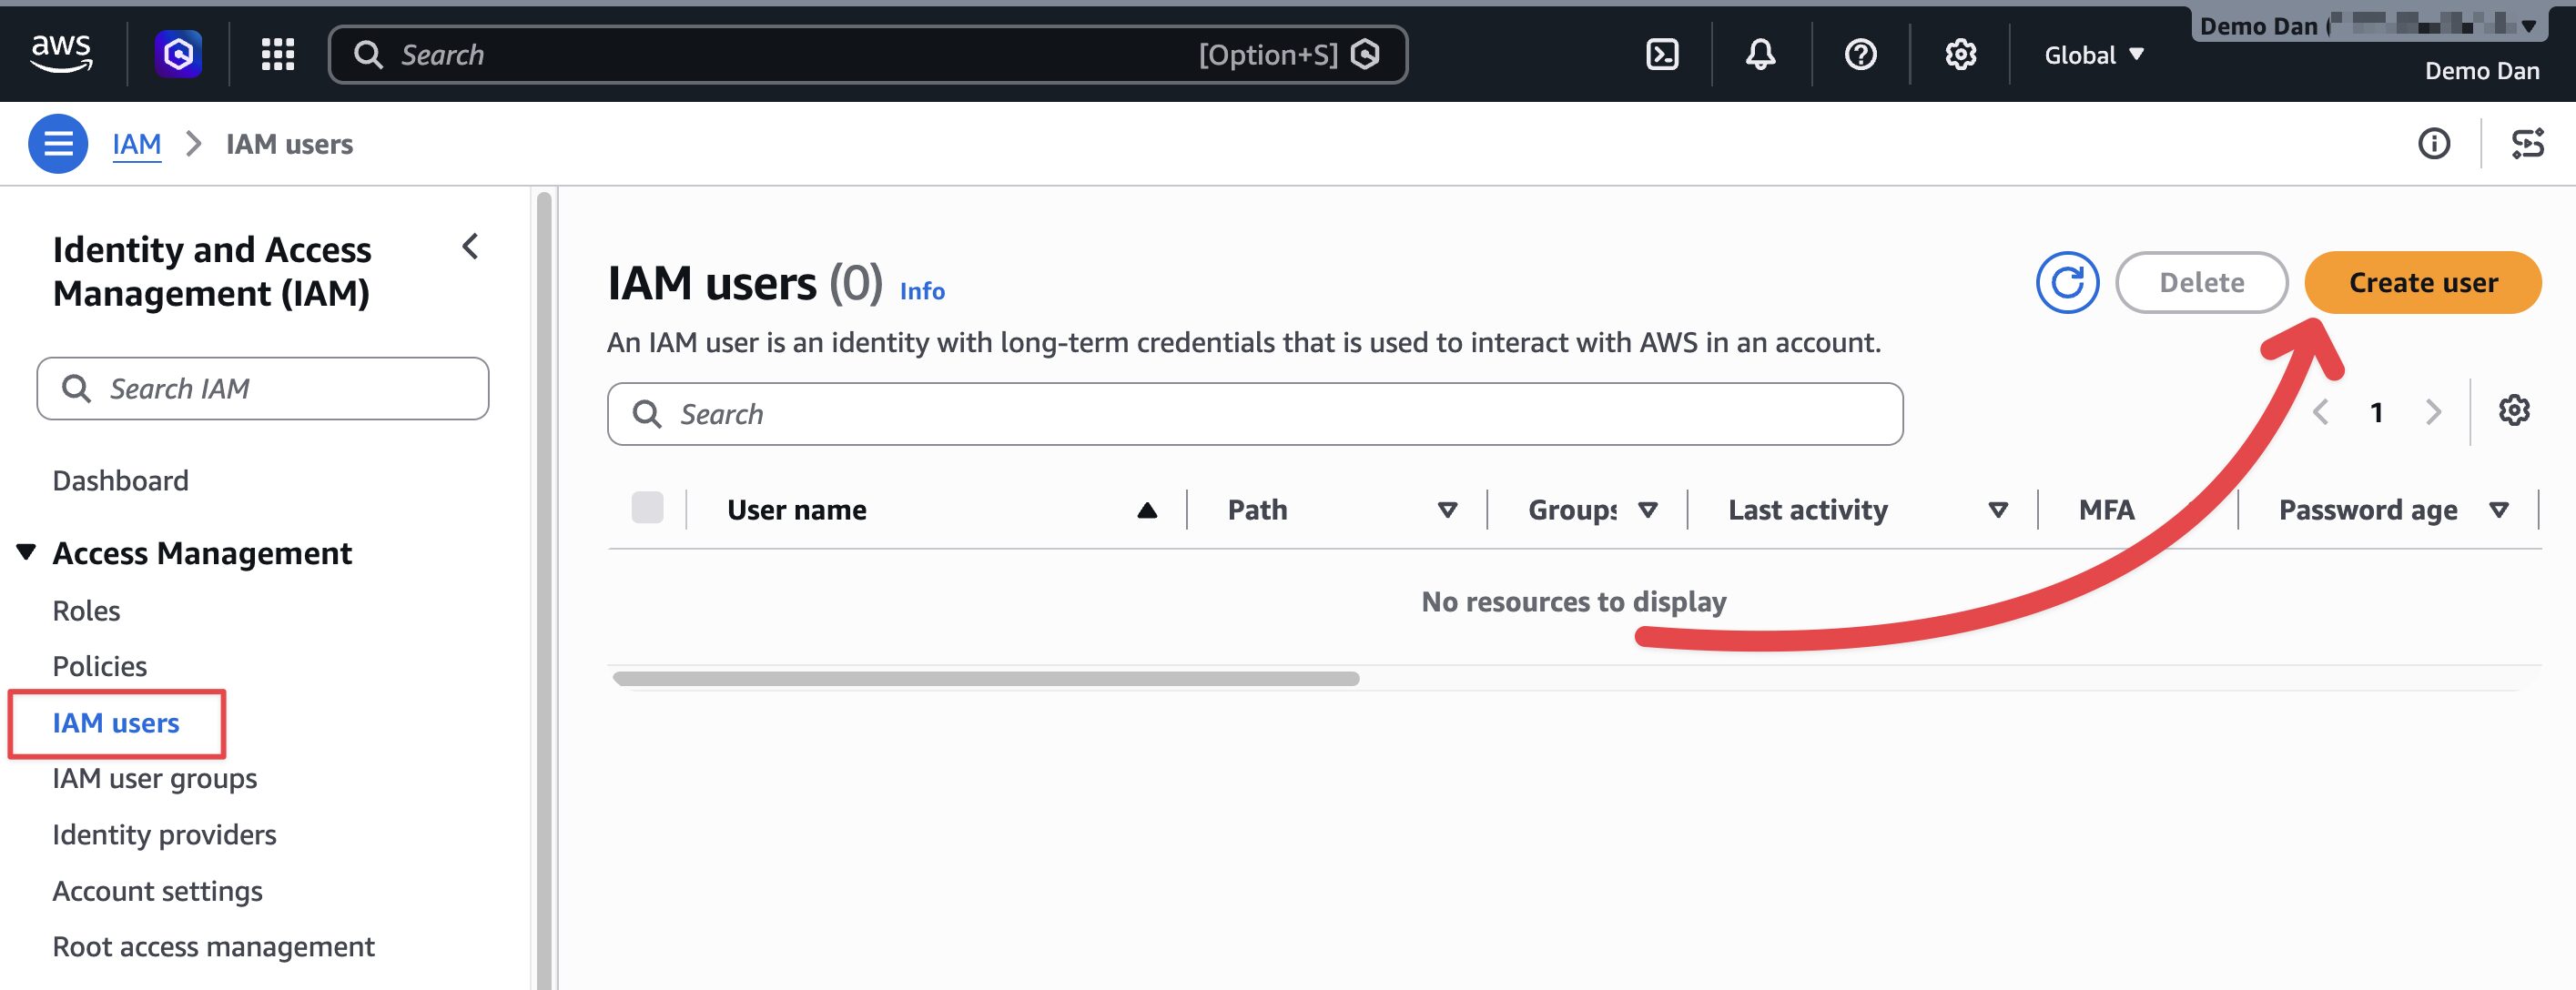This screenshot has height=990, width=2576.
Task: Open the info panel icon below account menu
Action: coord(2433,144)
